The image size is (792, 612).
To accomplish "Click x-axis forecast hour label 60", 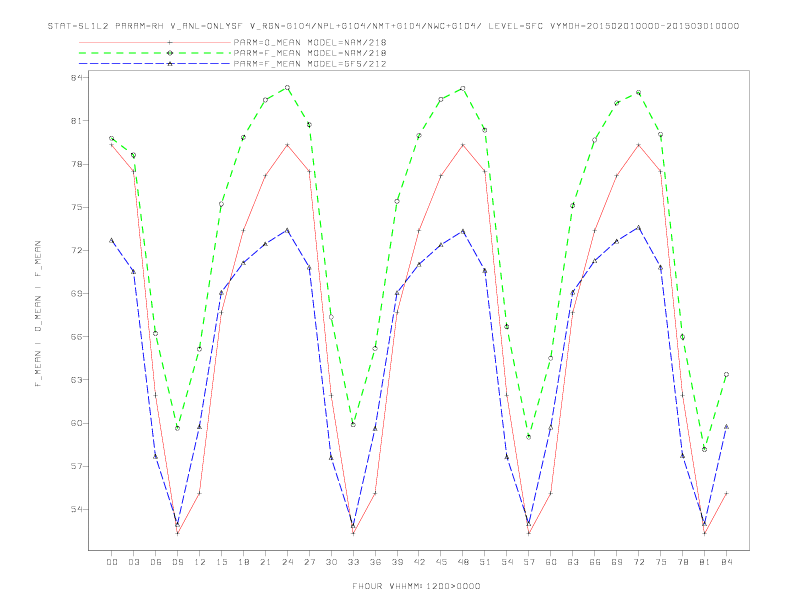I will tap(551, 562).
